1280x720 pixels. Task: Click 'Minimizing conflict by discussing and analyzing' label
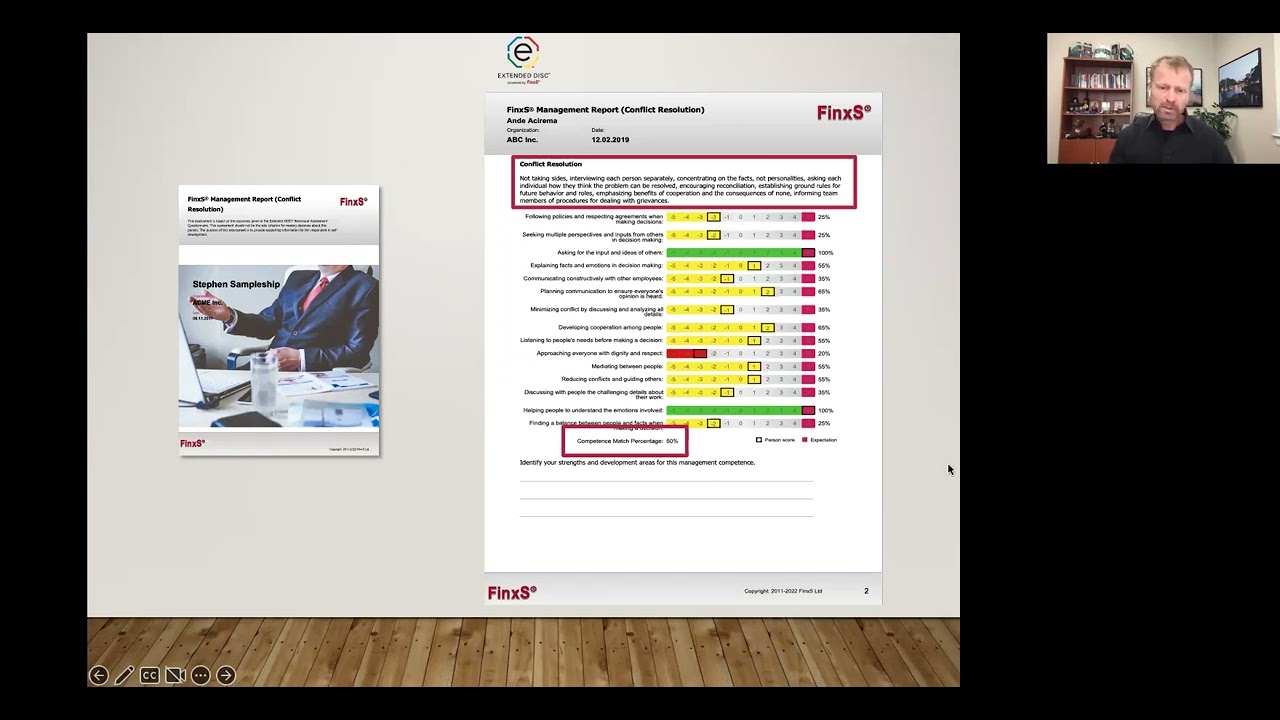pyautogui.click(x=597, y=312)
